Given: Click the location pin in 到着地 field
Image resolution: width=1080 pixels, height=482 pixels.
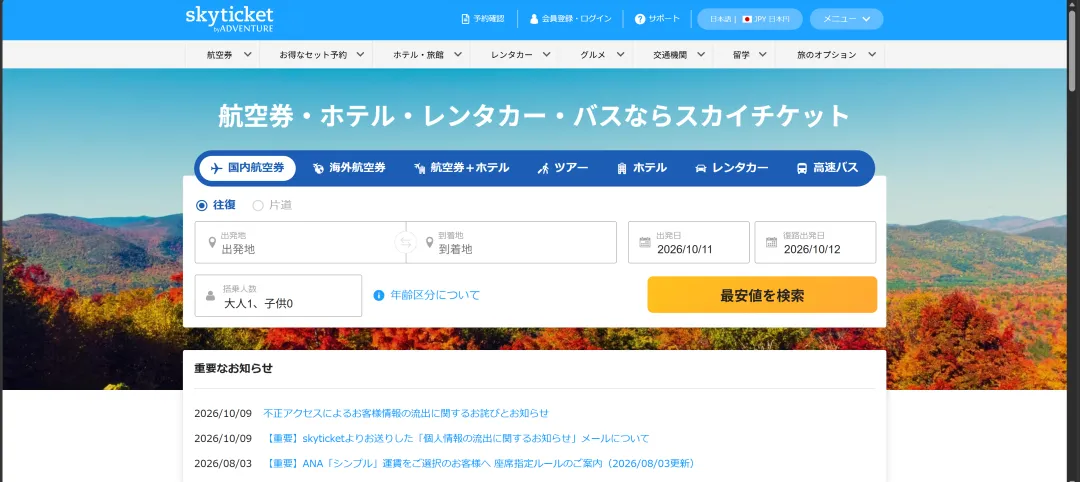Looking at the screenshot, I should [430, 242].
